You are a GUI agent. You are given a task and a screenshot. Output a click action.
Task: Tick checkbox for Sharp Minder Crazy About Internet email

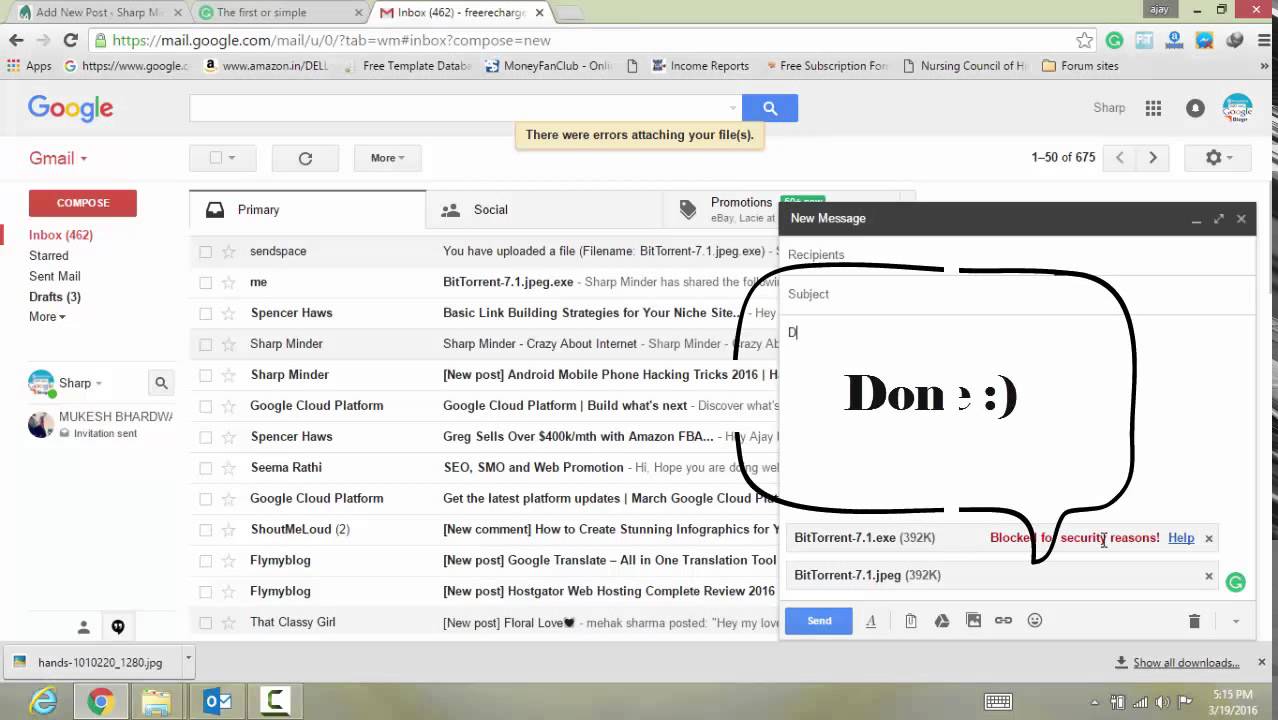click(x=205, y=344)
